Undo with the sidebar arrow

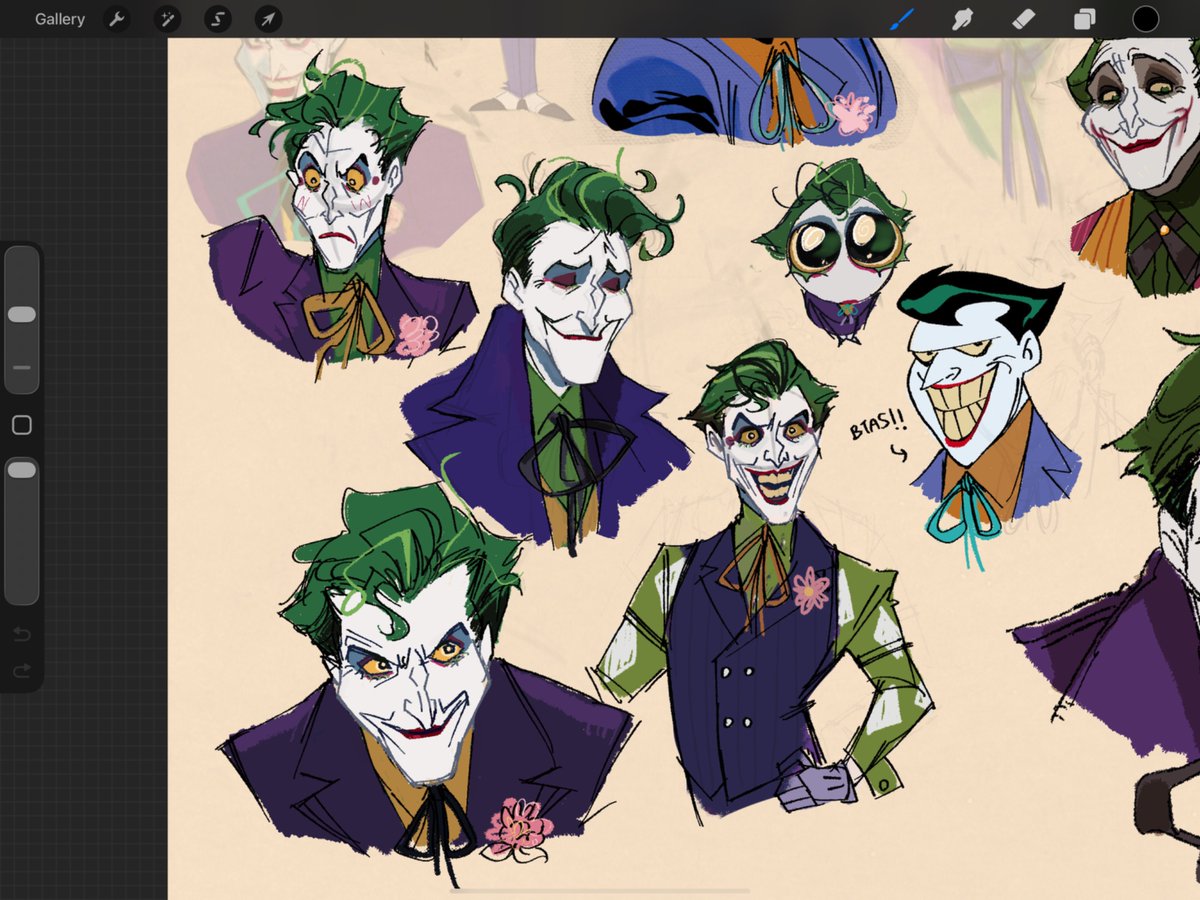[22, 634]
